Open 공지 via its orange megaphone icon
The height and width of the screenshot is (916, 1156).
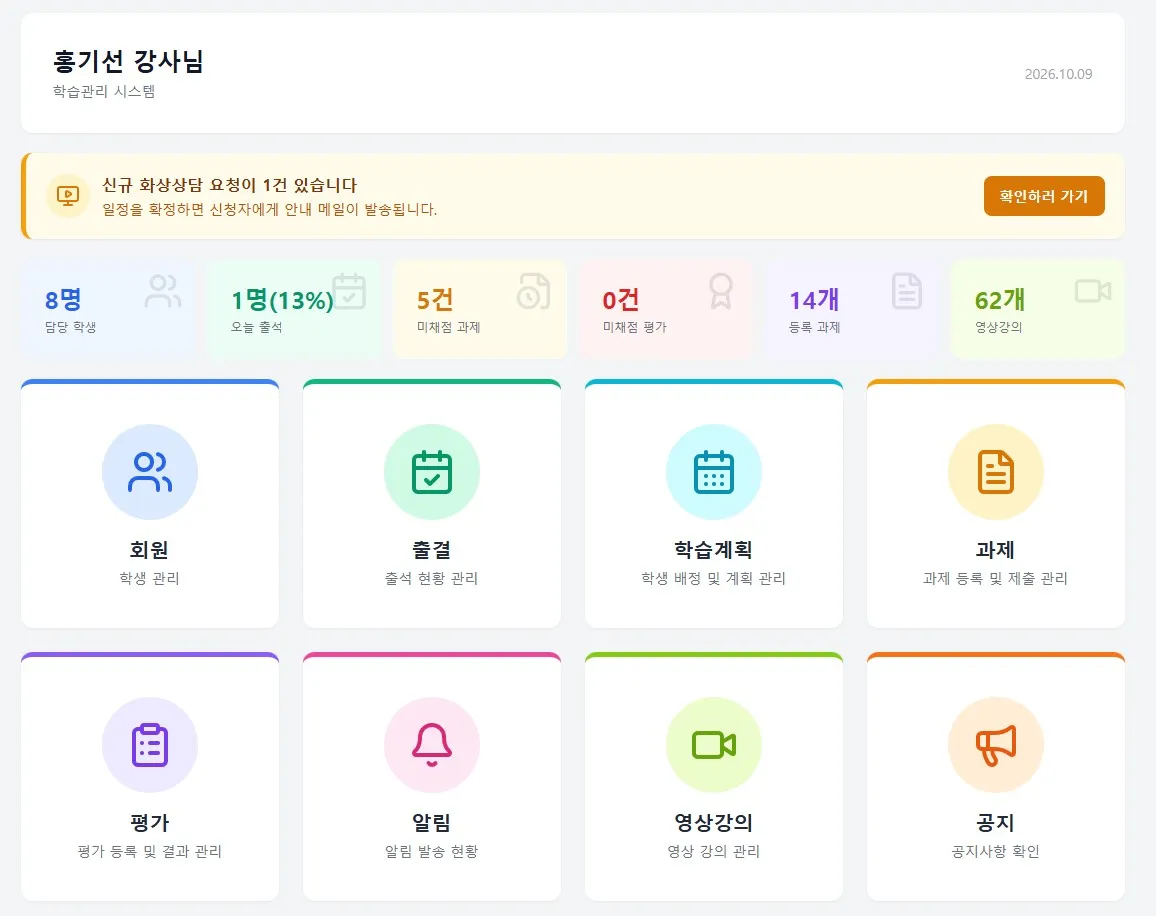[996, 745]
